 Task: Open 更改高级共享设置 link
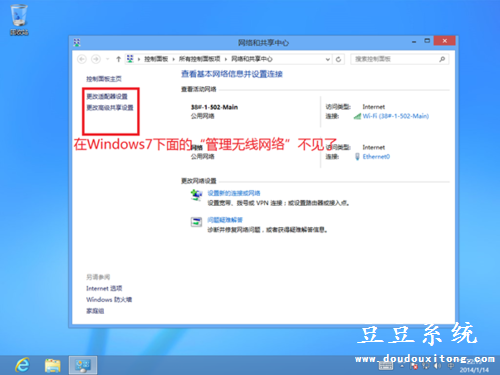pyautogui.click(x=110, y=107)
